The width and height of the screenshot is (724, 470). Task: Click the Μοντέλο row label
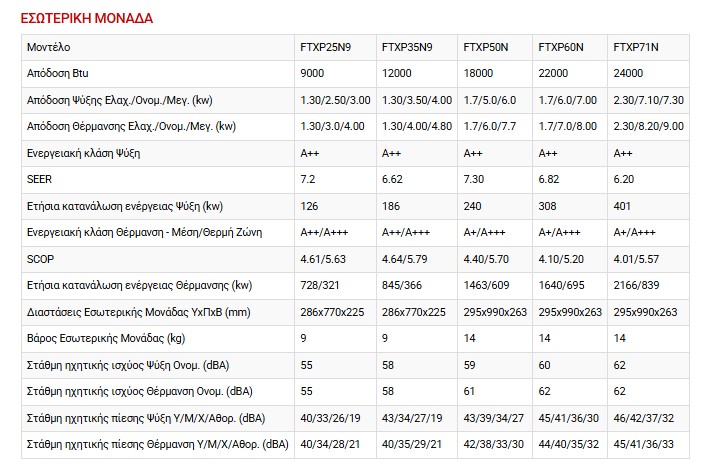pos(49,47)
